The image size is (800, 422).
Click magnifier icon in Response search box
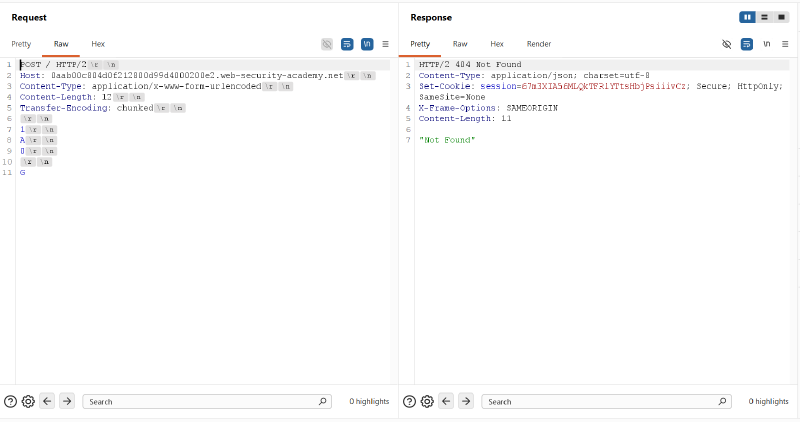722,402
